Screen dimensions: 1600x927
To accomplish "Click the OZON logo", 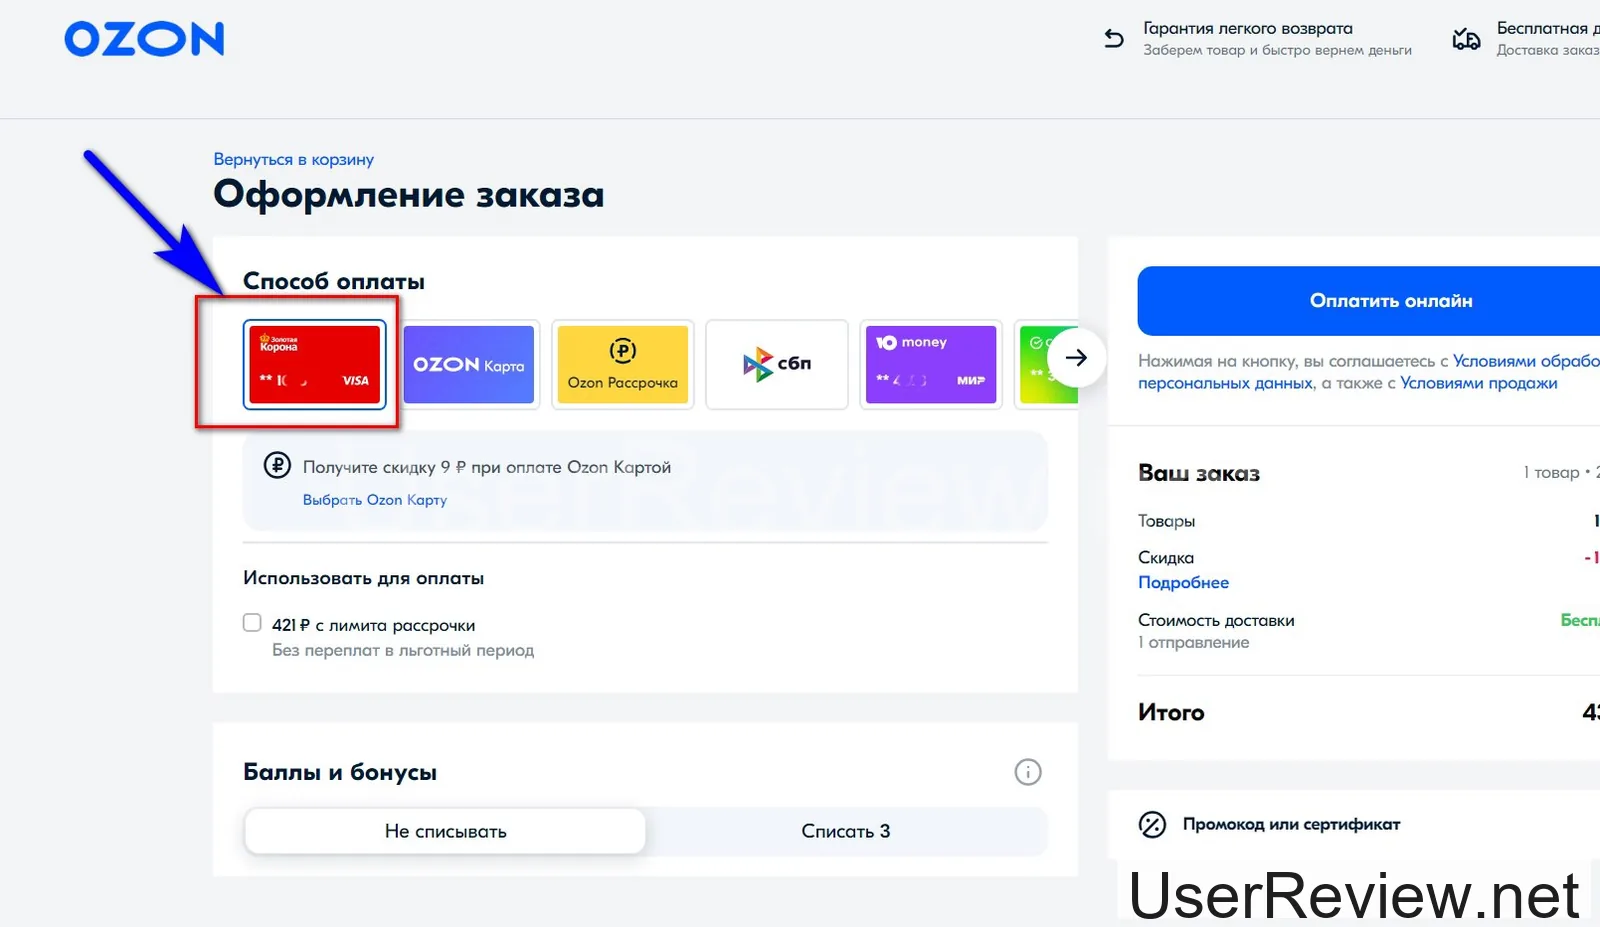I will pos(144,40).
